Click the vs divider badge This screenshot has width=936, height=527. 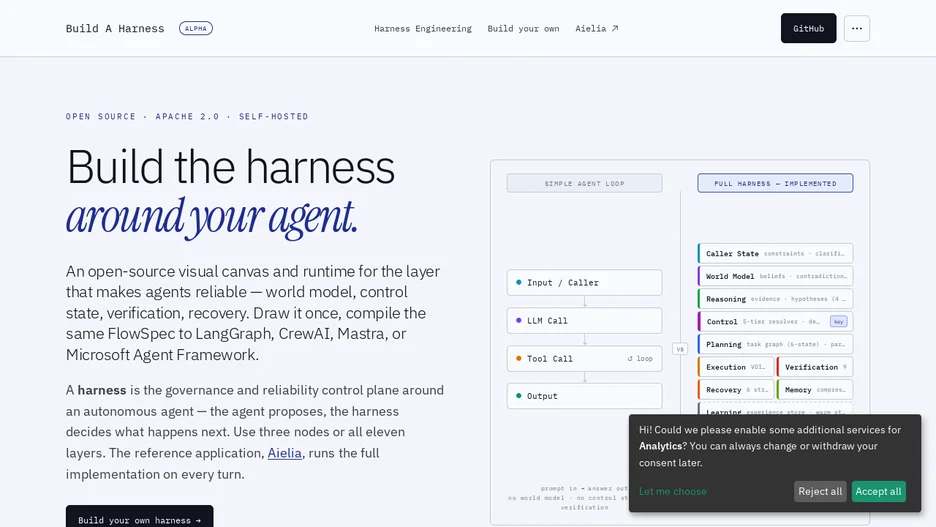tap(680, 349)
